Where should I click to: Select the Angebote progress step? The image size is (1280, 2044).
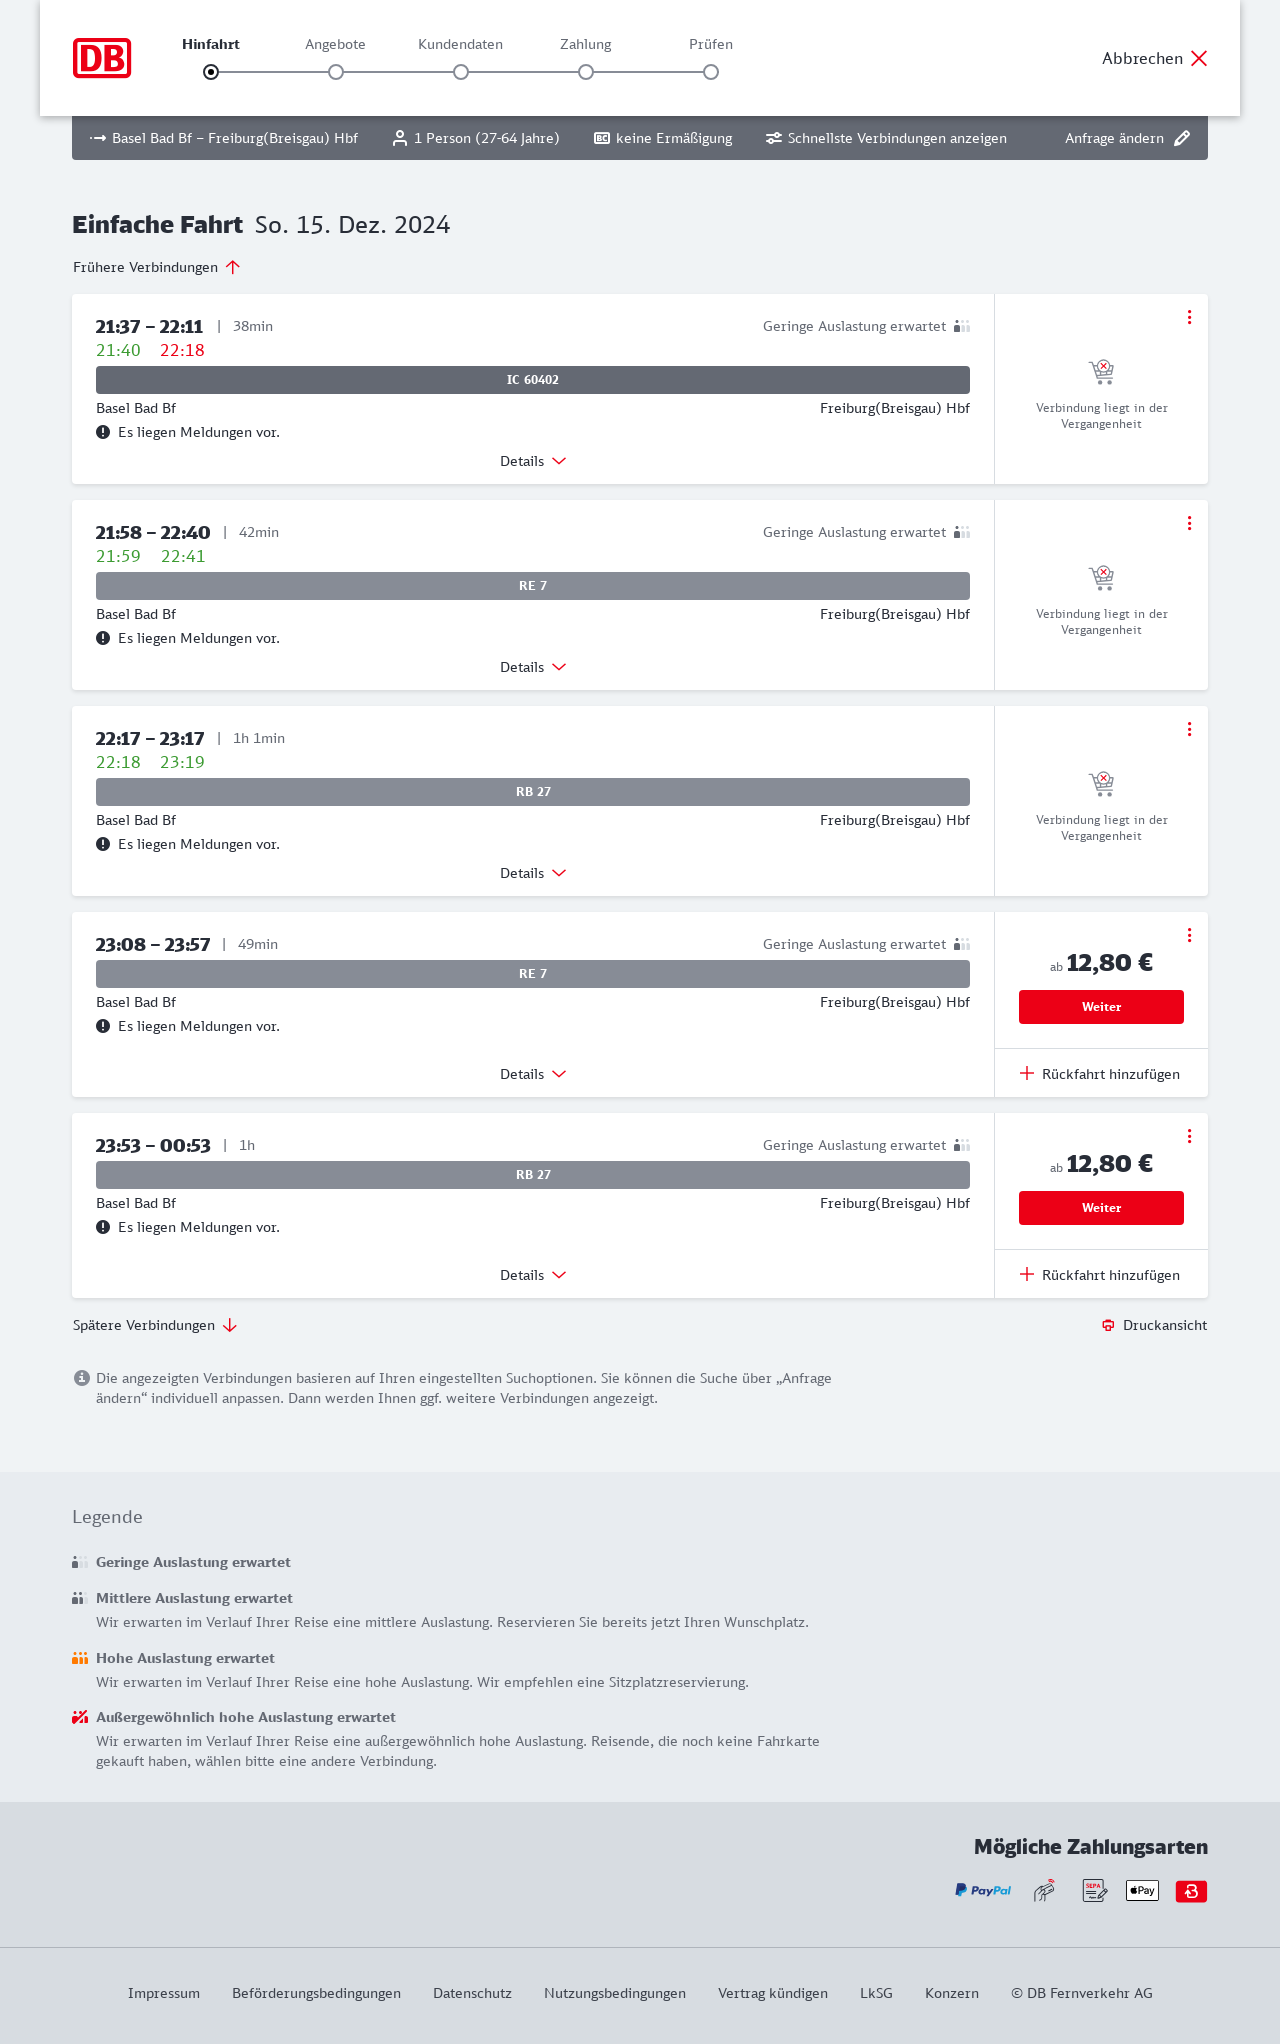tap(336, 71)
